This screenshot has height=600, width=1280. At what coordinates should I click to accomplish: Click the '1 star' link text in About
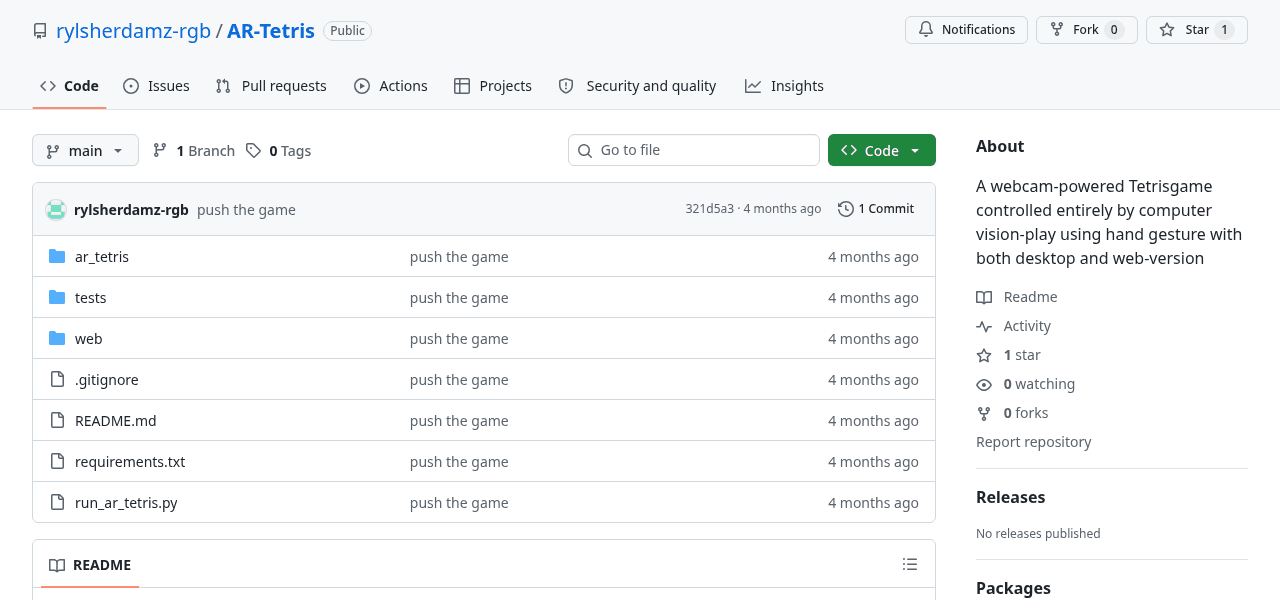1022,355
